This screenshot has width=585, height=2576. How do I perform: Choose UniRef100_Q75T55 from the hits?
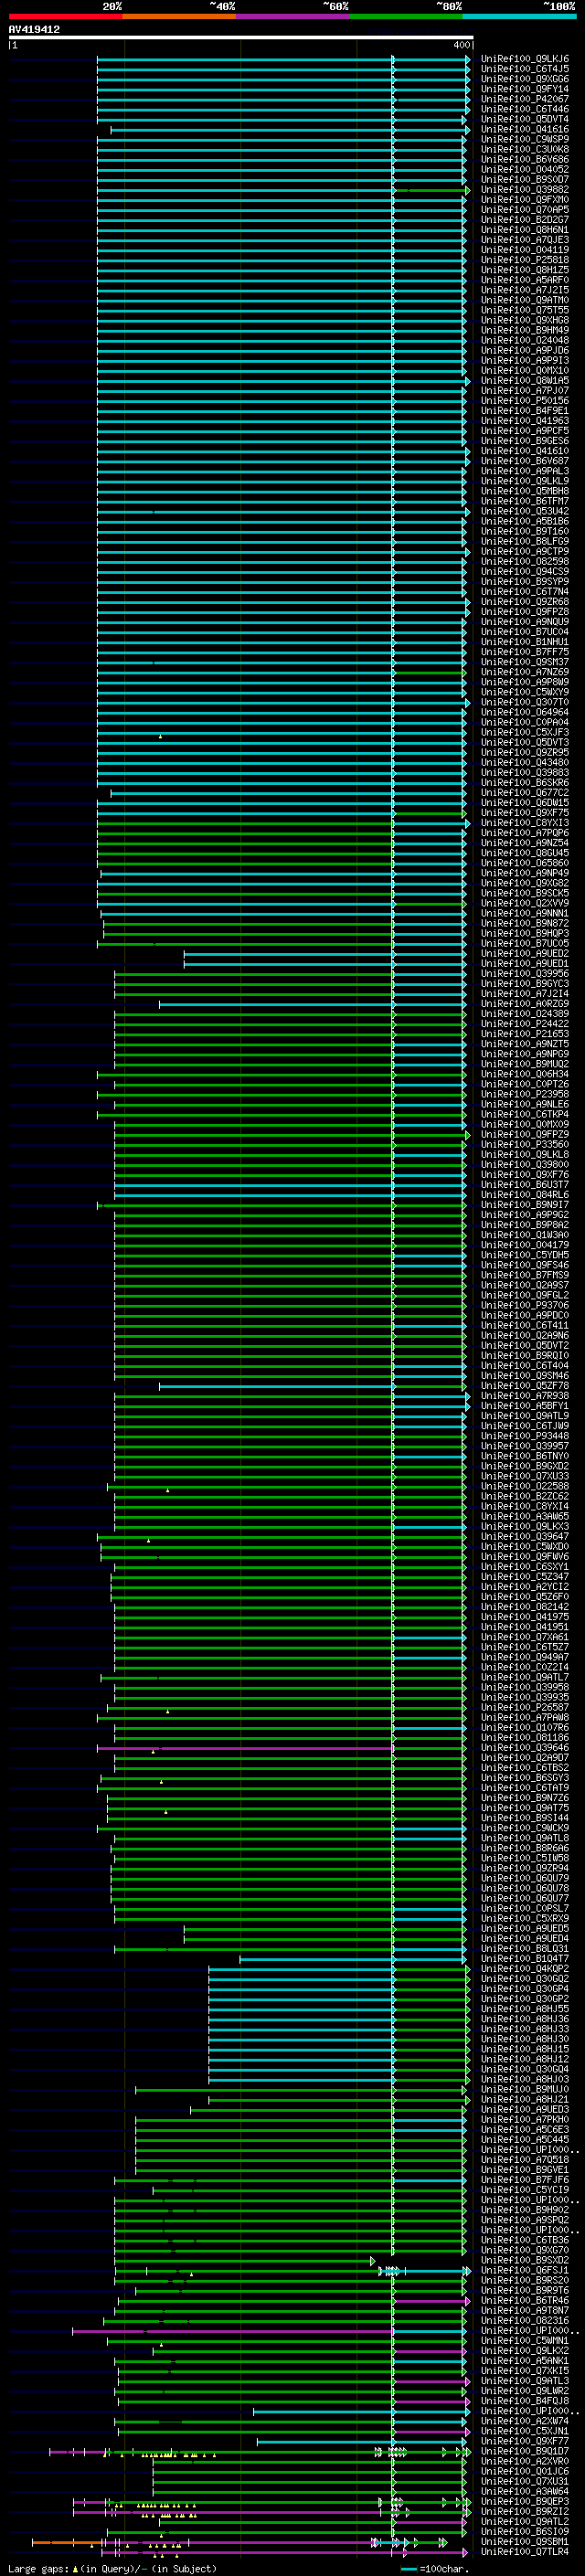point(525,310)
